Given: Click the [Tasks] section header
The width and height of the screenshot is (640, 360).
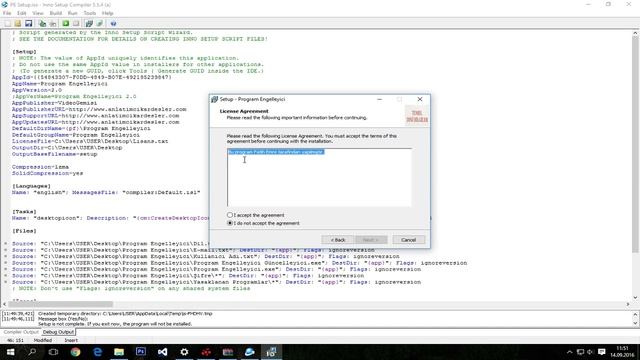Looking at the screenshot, I should pyautogui.click(x=24, y=212).
